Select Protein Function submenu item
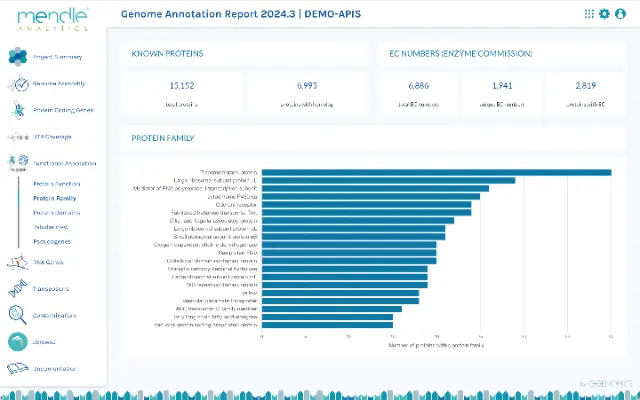Image resolution: width=640 pixels, height=400 pixels. [55, 184]
